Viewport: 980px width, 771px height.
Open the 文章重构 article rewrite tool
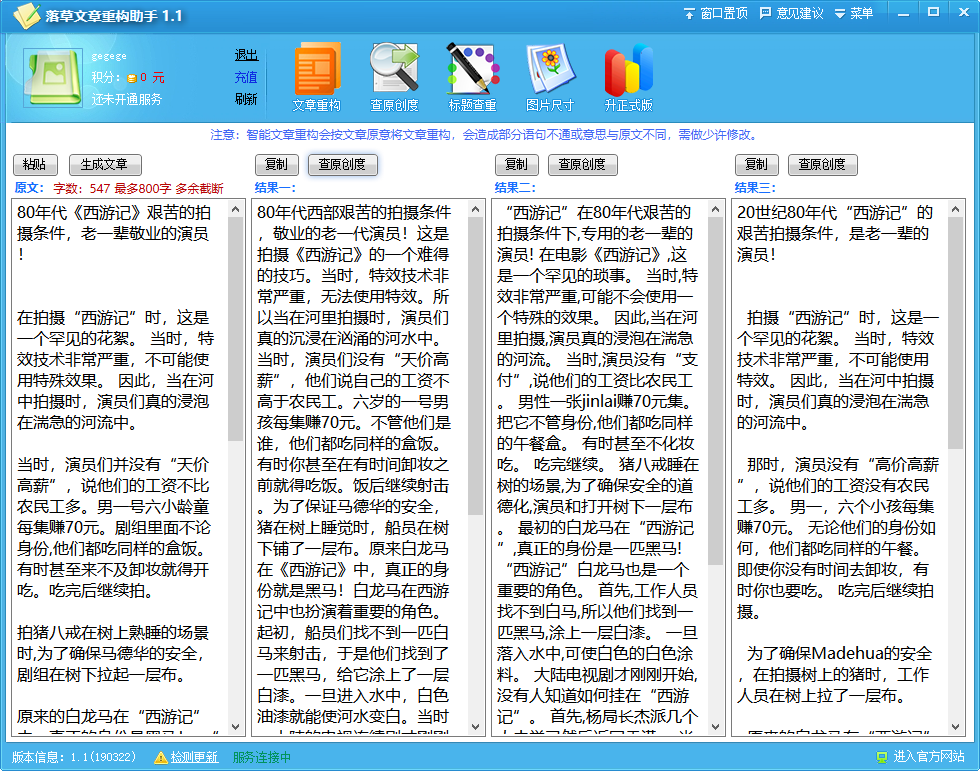317,76
